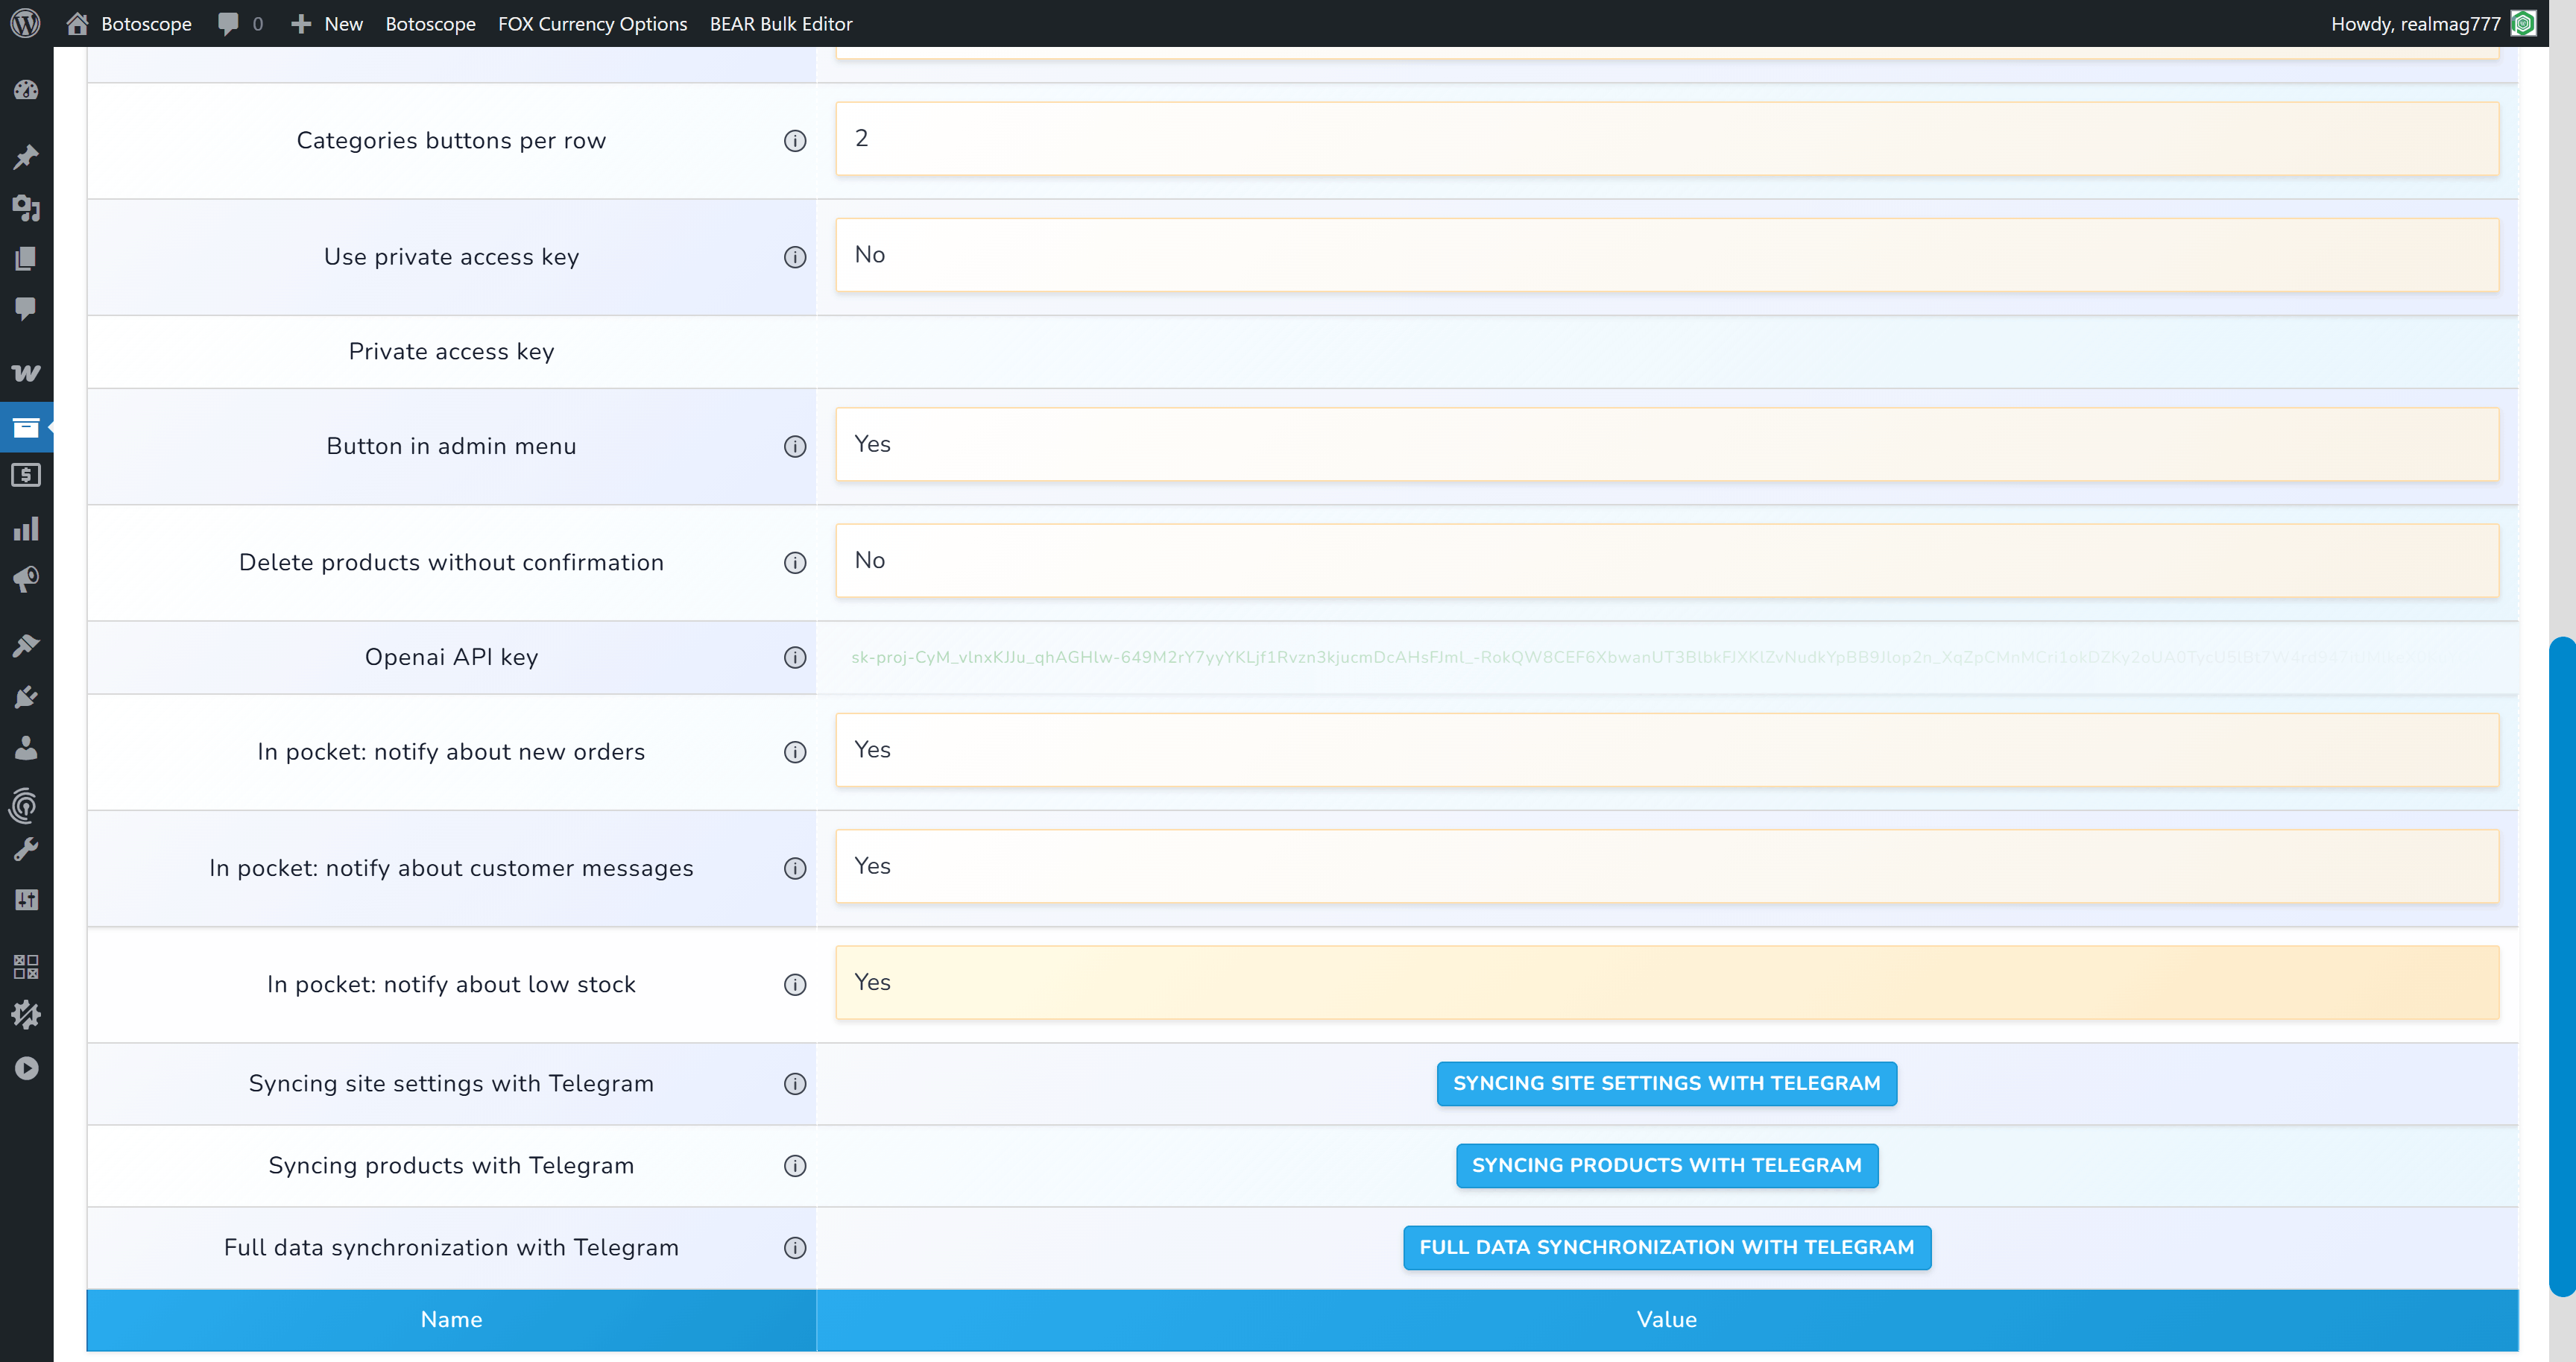Open the Analytics bar-chart icon
Screen dimensions: 2576x1362
27,528
